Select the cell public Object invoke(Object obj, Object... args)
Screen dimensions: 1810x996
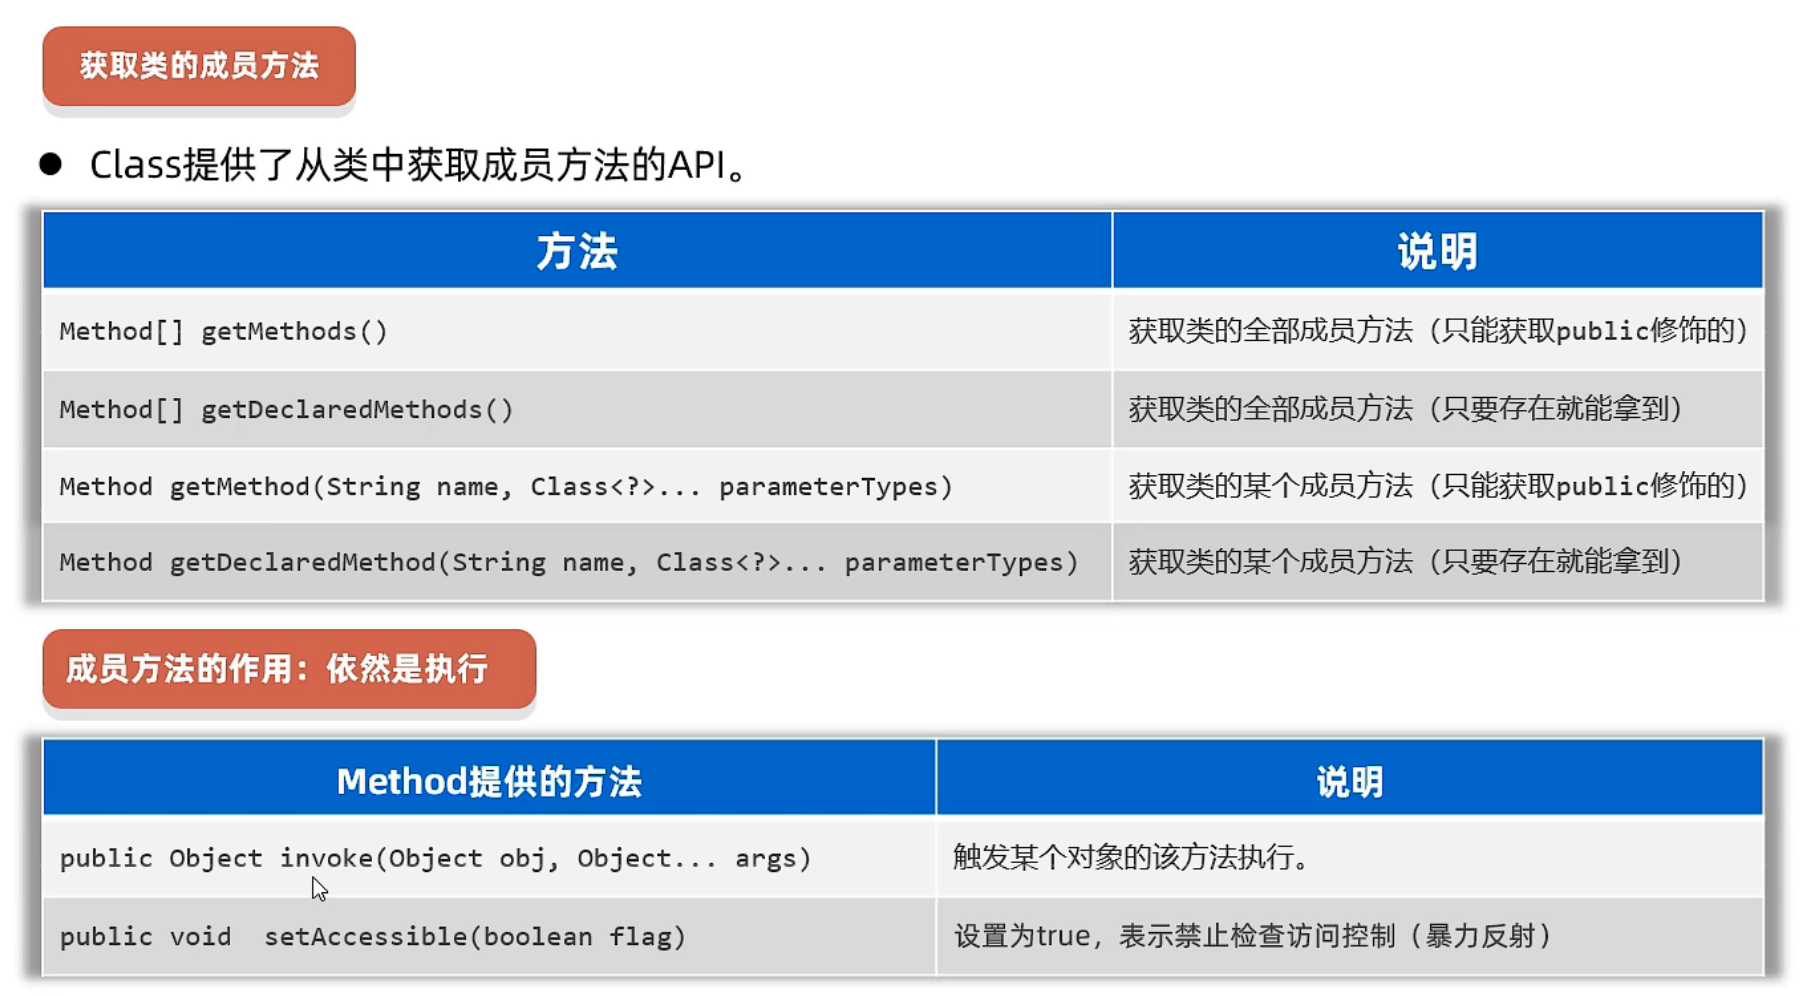tap(489, 858)
